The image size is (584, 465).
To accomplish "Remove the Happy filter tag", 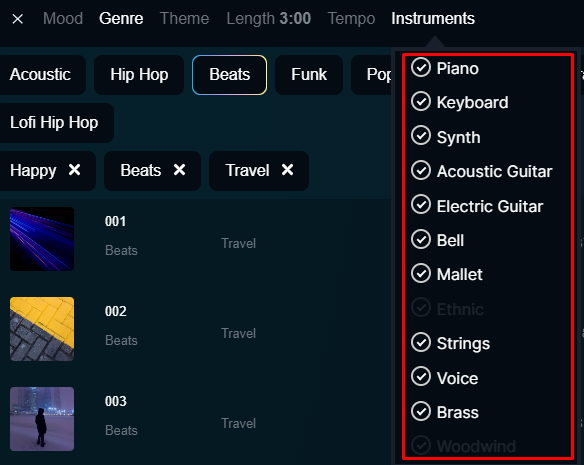I will click(74, 170).
